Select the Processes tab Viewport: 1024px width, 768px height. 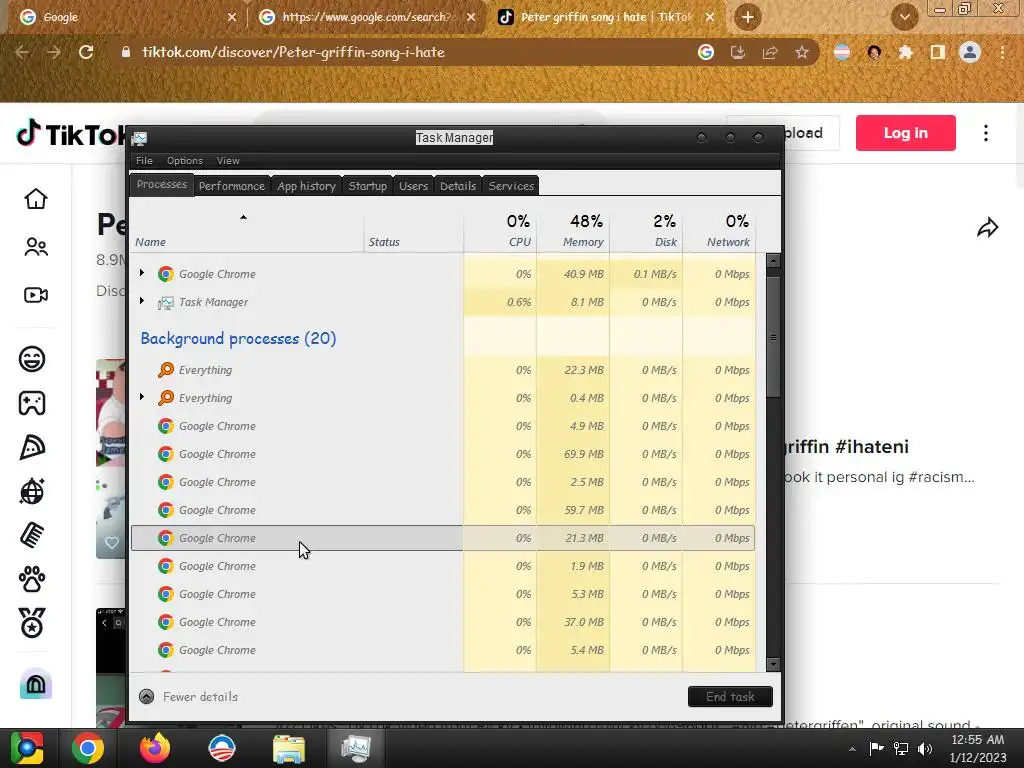click(x=161, y=185)
